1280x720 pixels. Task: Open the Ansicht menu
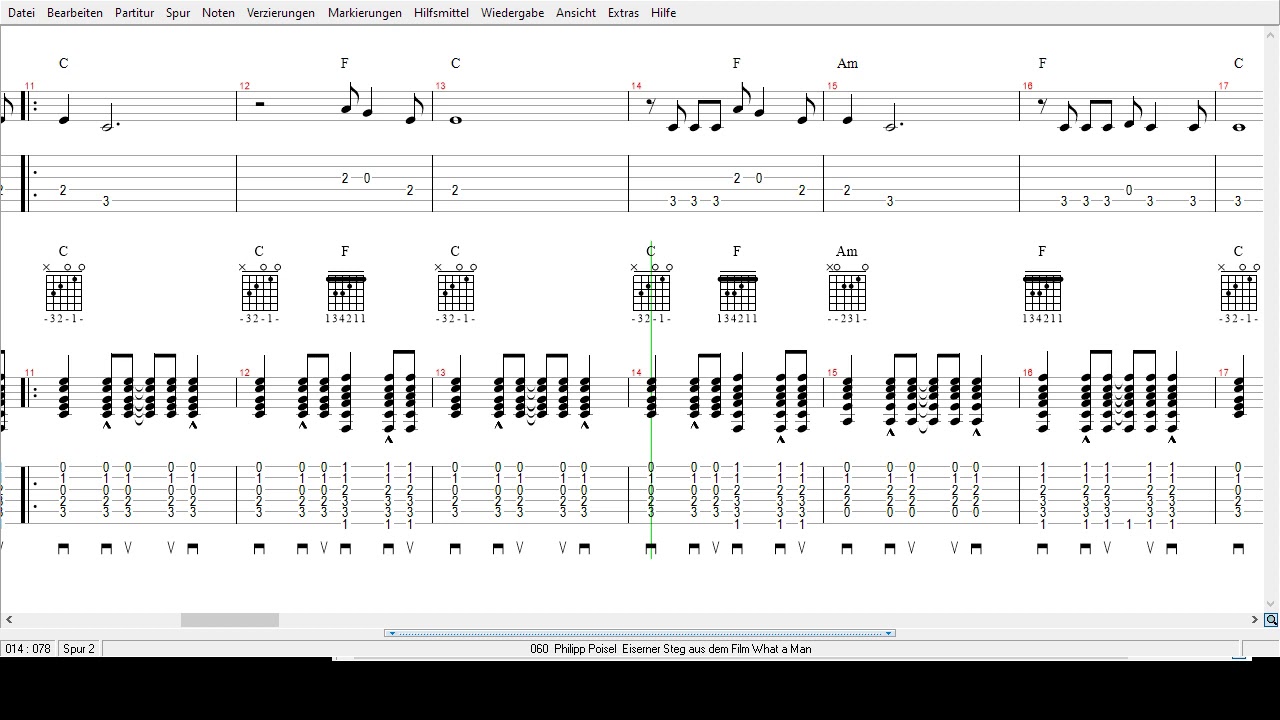tap(576, 13)
